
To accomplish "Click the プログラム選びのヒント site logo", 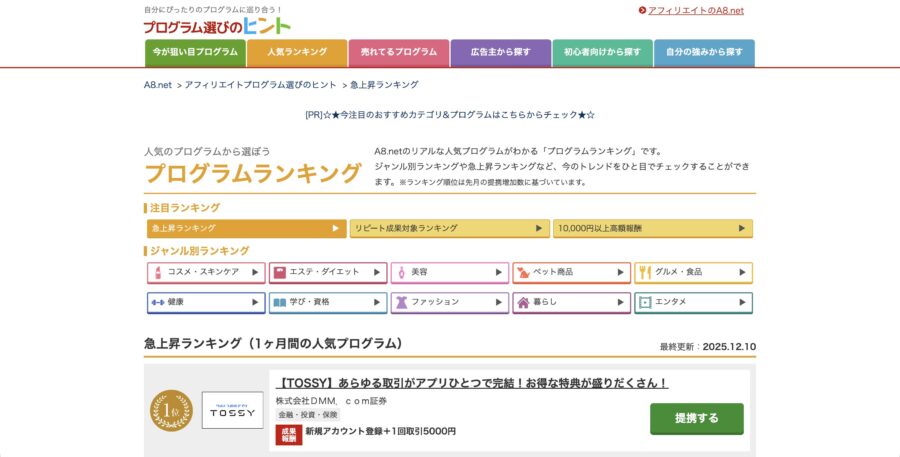I will (x=217, y=26).
